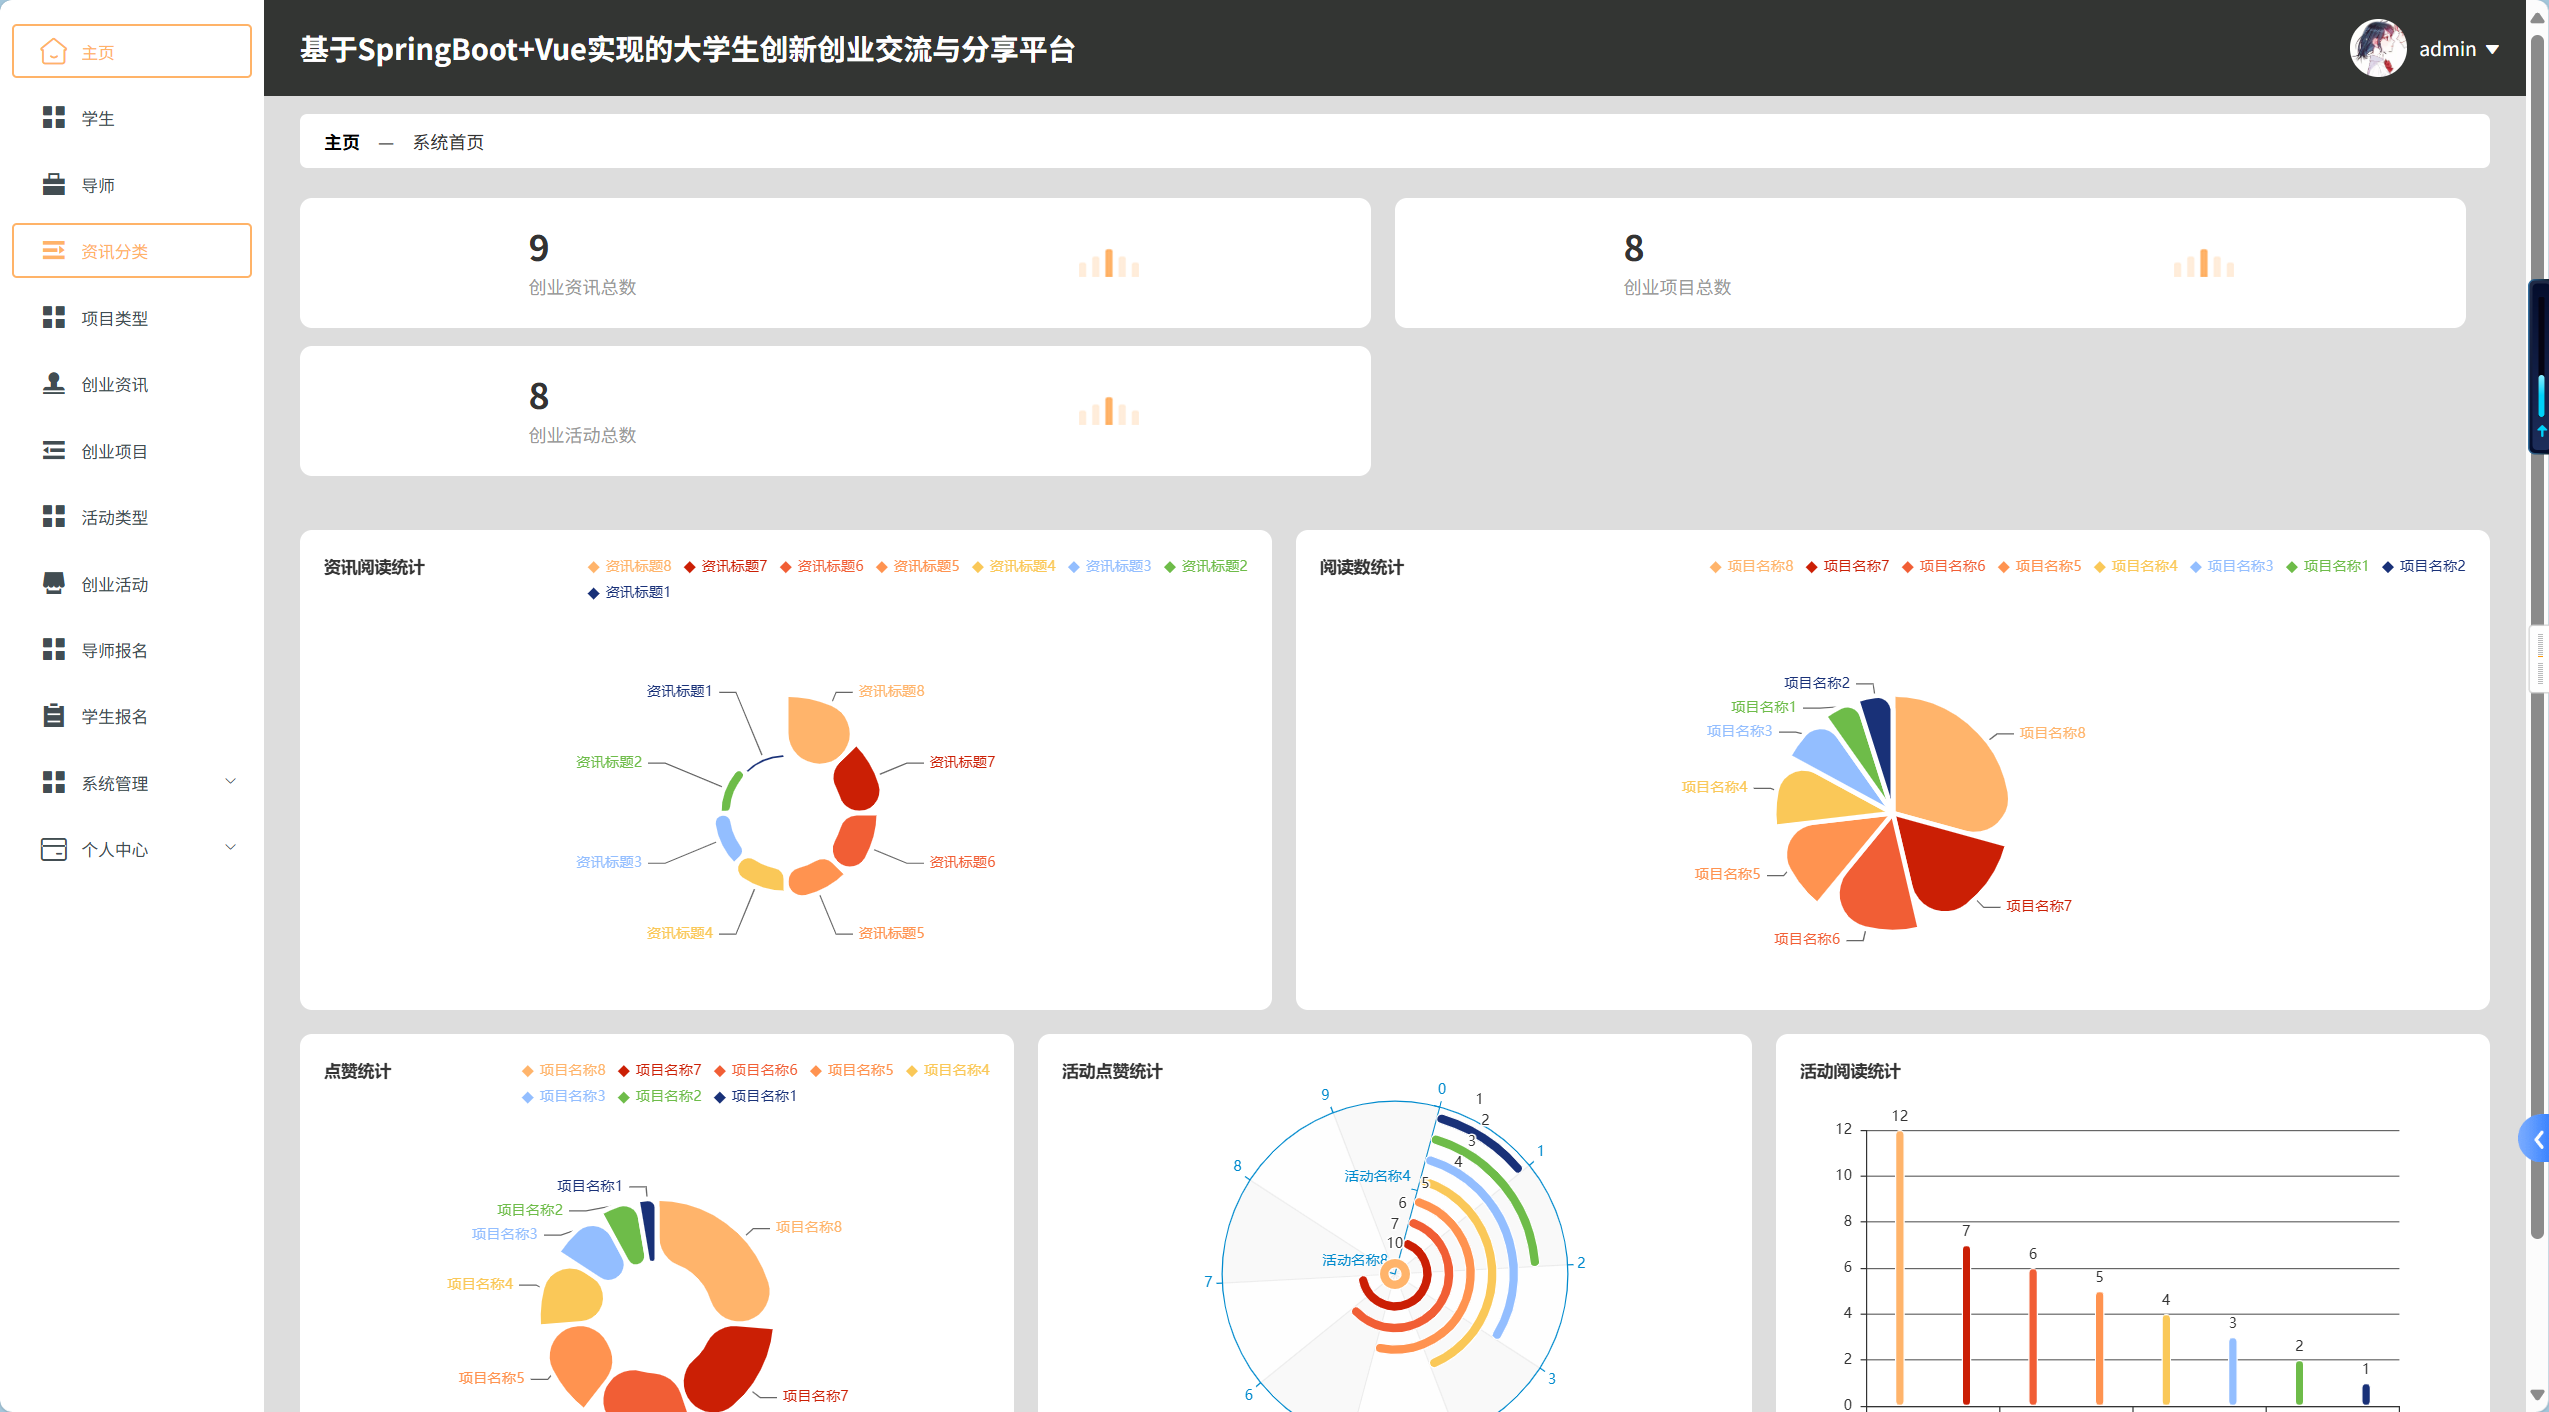Viewport: 2549px width, 1412px height.
Task: Click the admin avatar picture
Action: pos(2377,48)
